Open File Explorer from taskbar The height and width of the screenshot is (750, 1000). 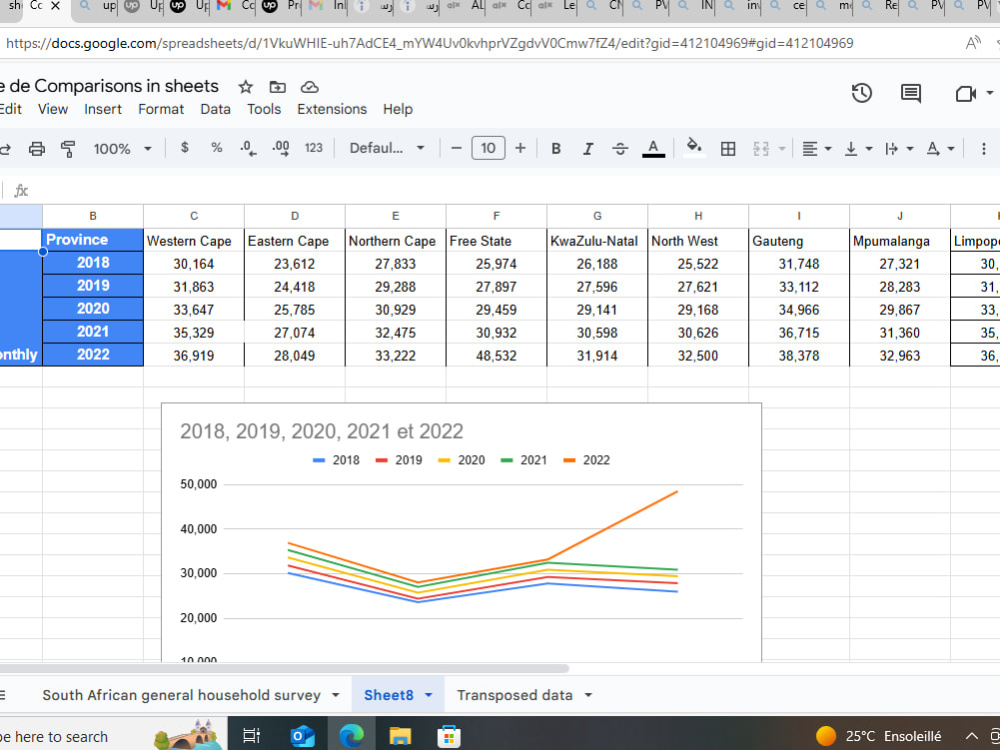click(401, 736)
